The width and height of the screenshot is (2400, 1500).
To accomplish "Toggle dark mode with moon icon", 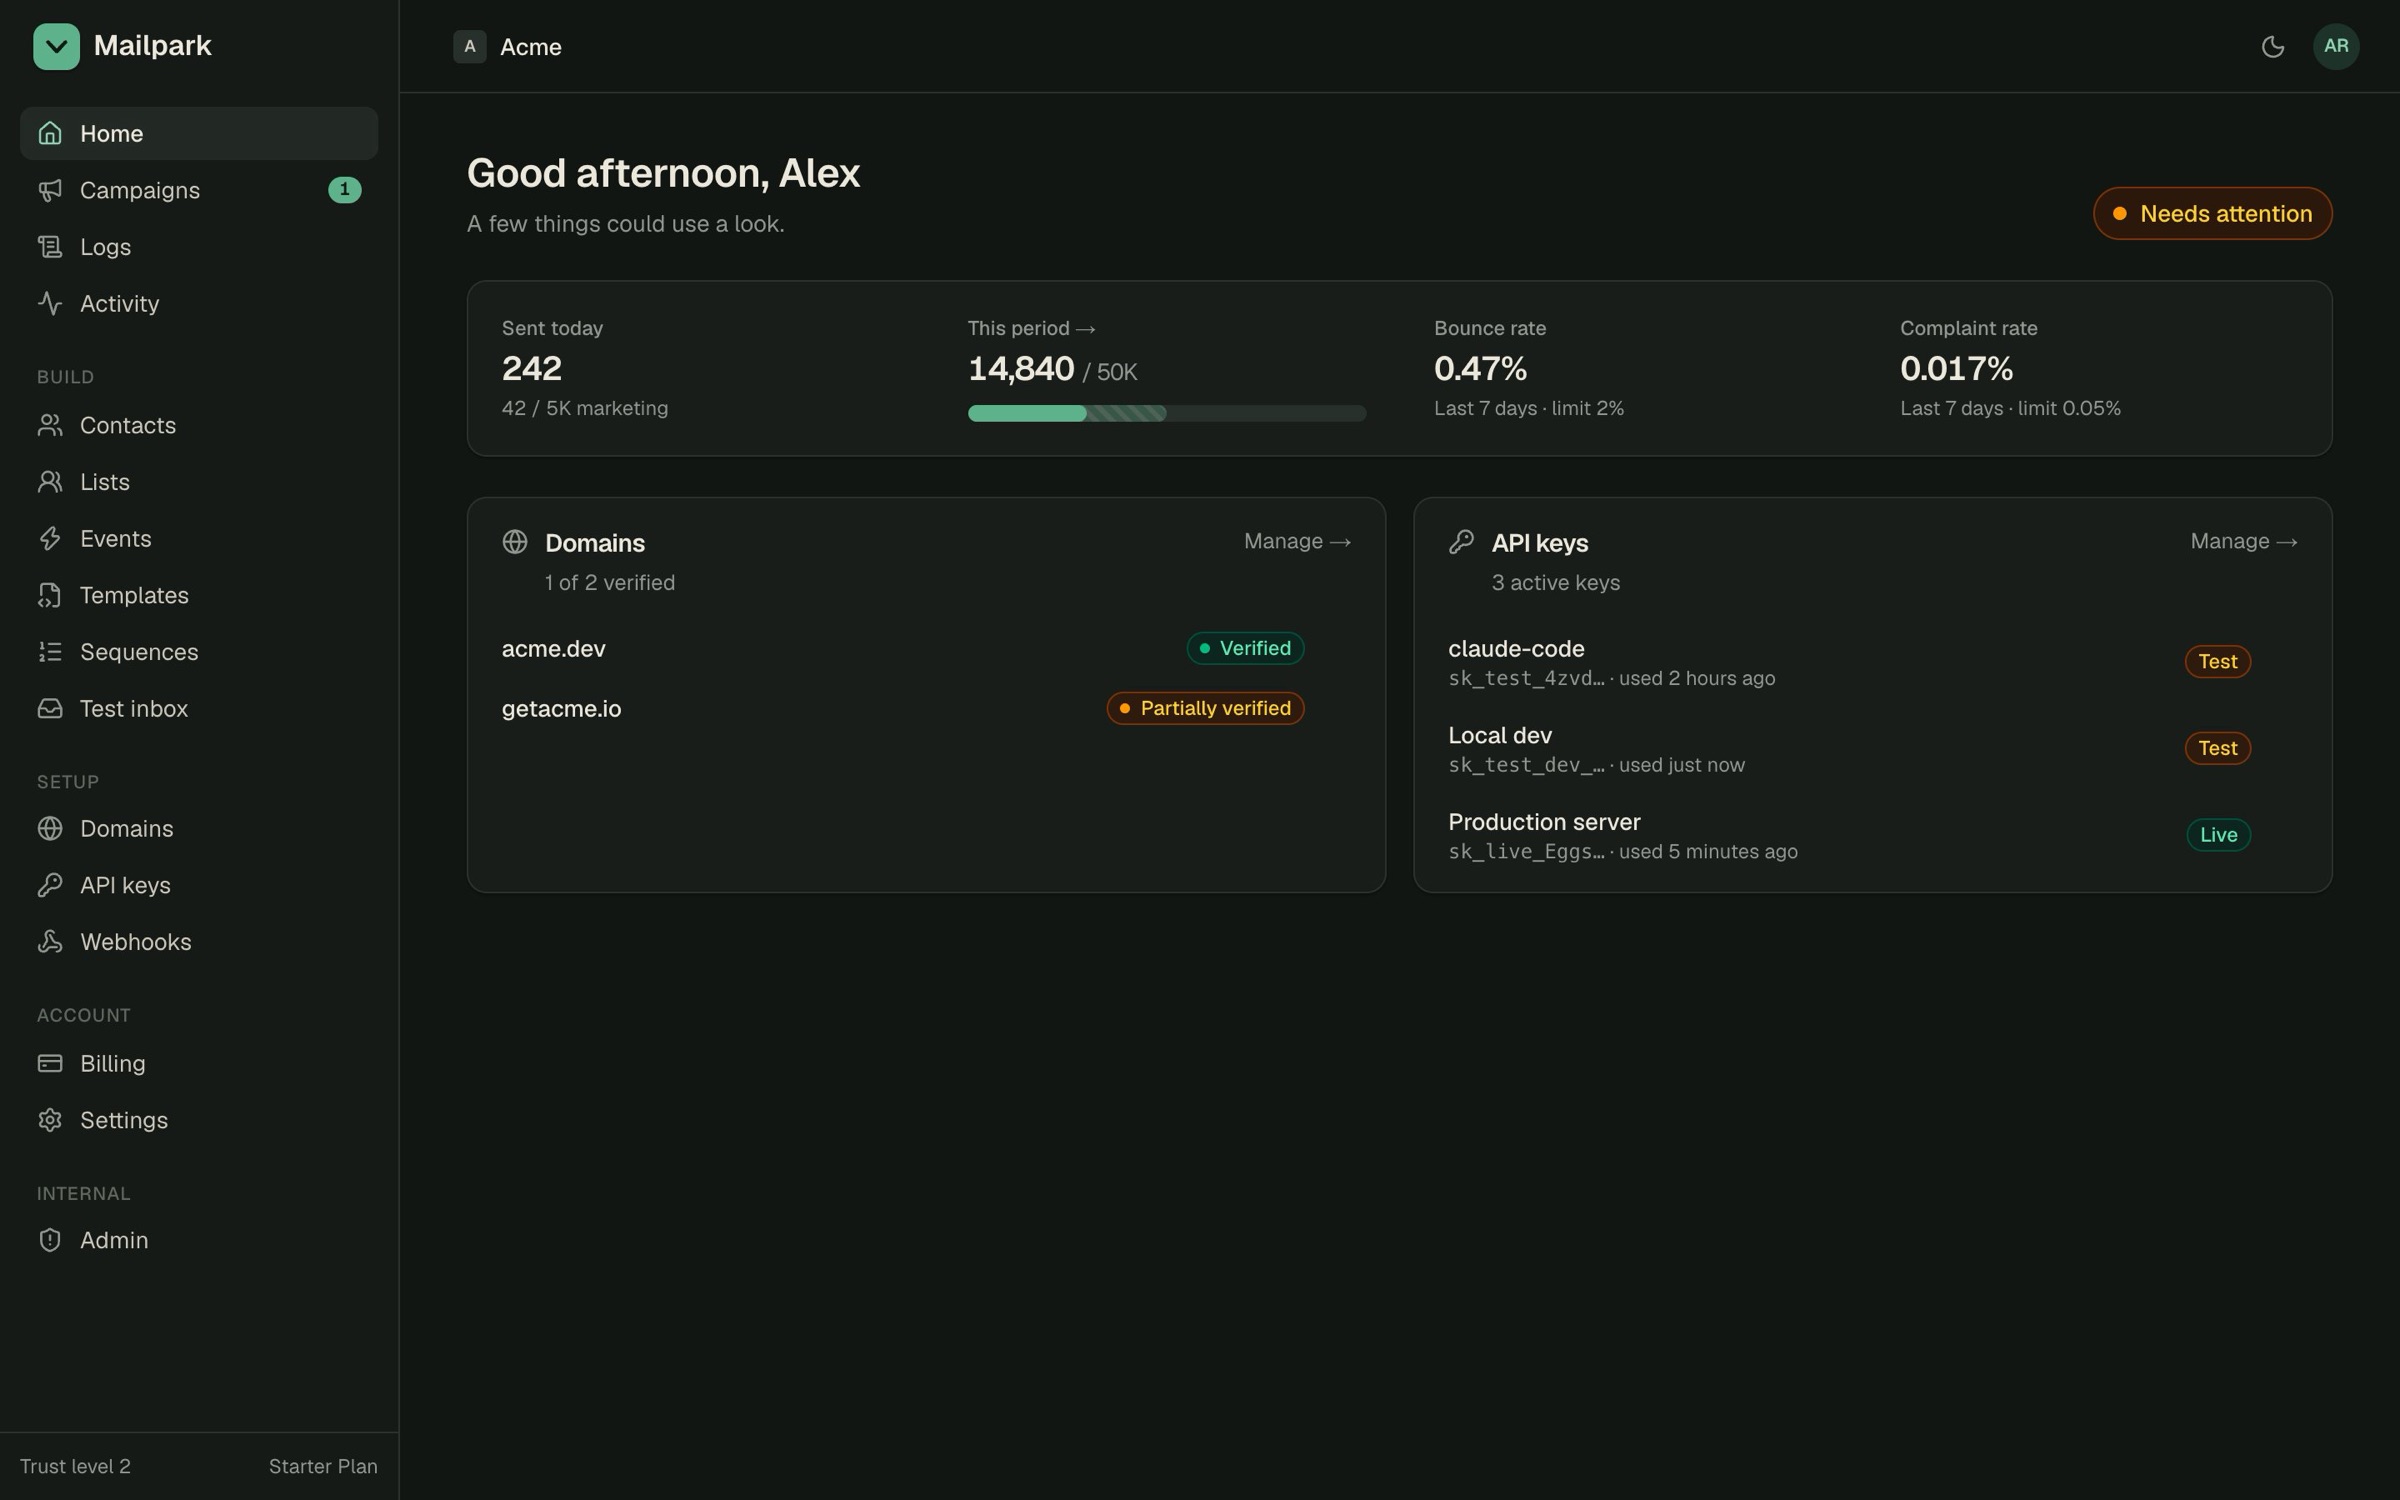I will tap(2273, 46).
